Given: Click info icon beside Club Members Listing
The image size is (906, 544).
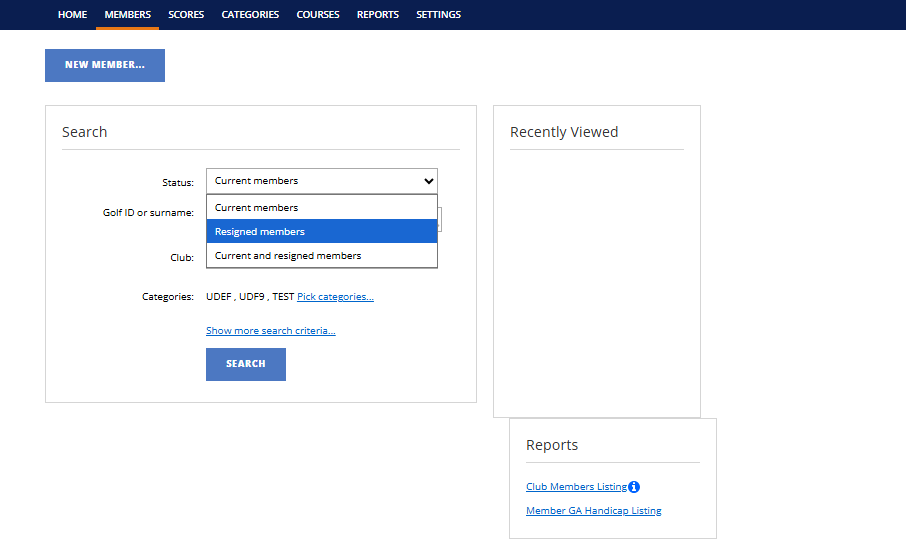Looking at the screenshot, I should 634,487.
